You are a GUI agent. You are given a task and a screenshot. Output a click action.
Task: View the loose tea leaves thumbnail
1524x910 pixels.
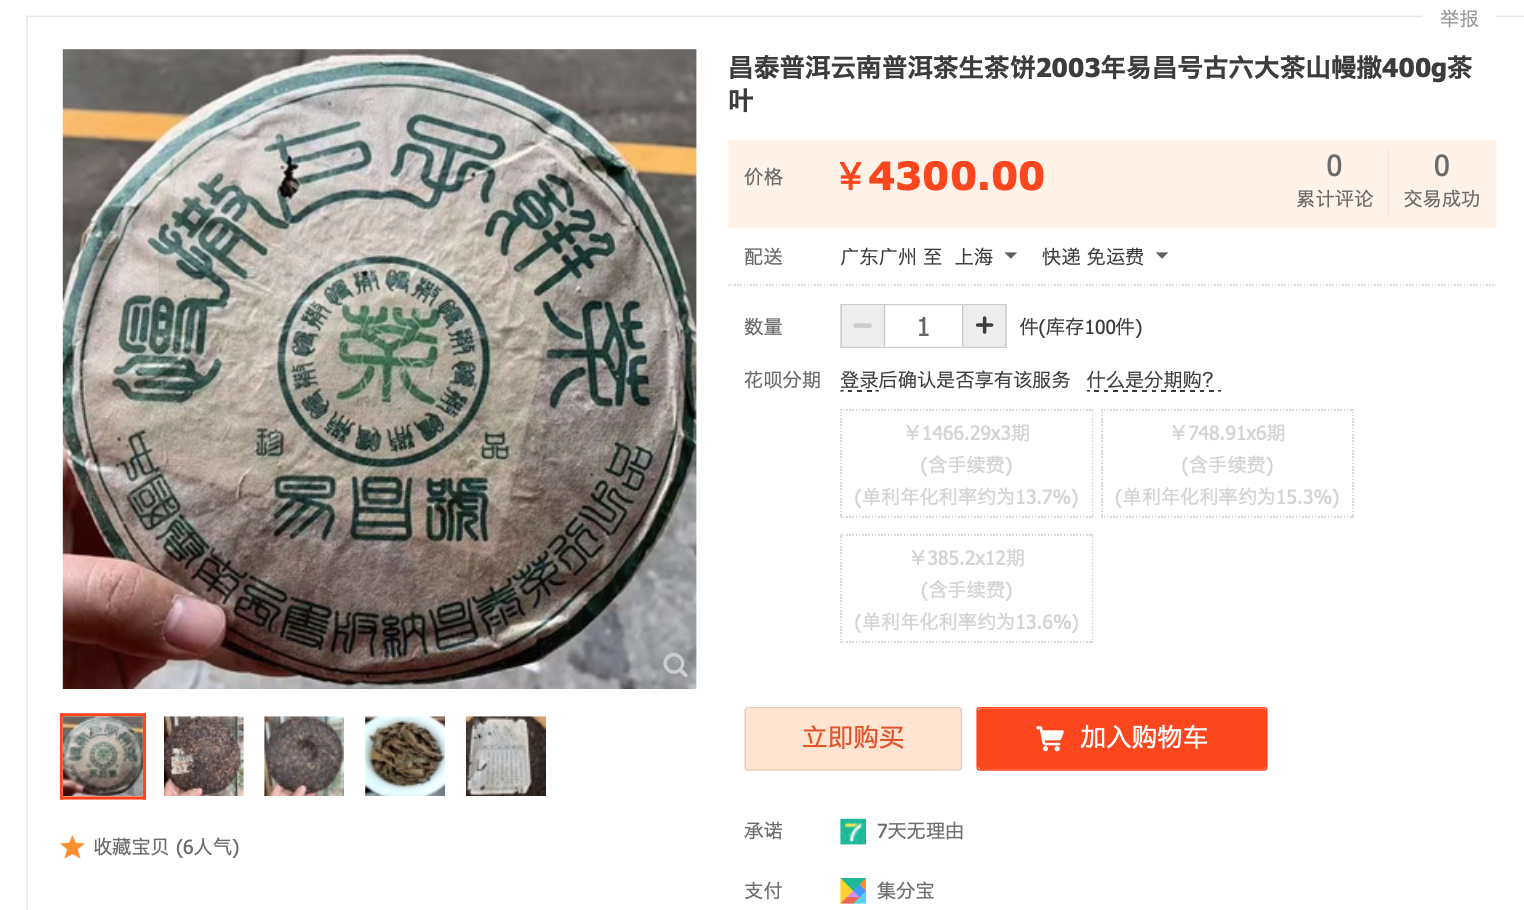point(405,756)
